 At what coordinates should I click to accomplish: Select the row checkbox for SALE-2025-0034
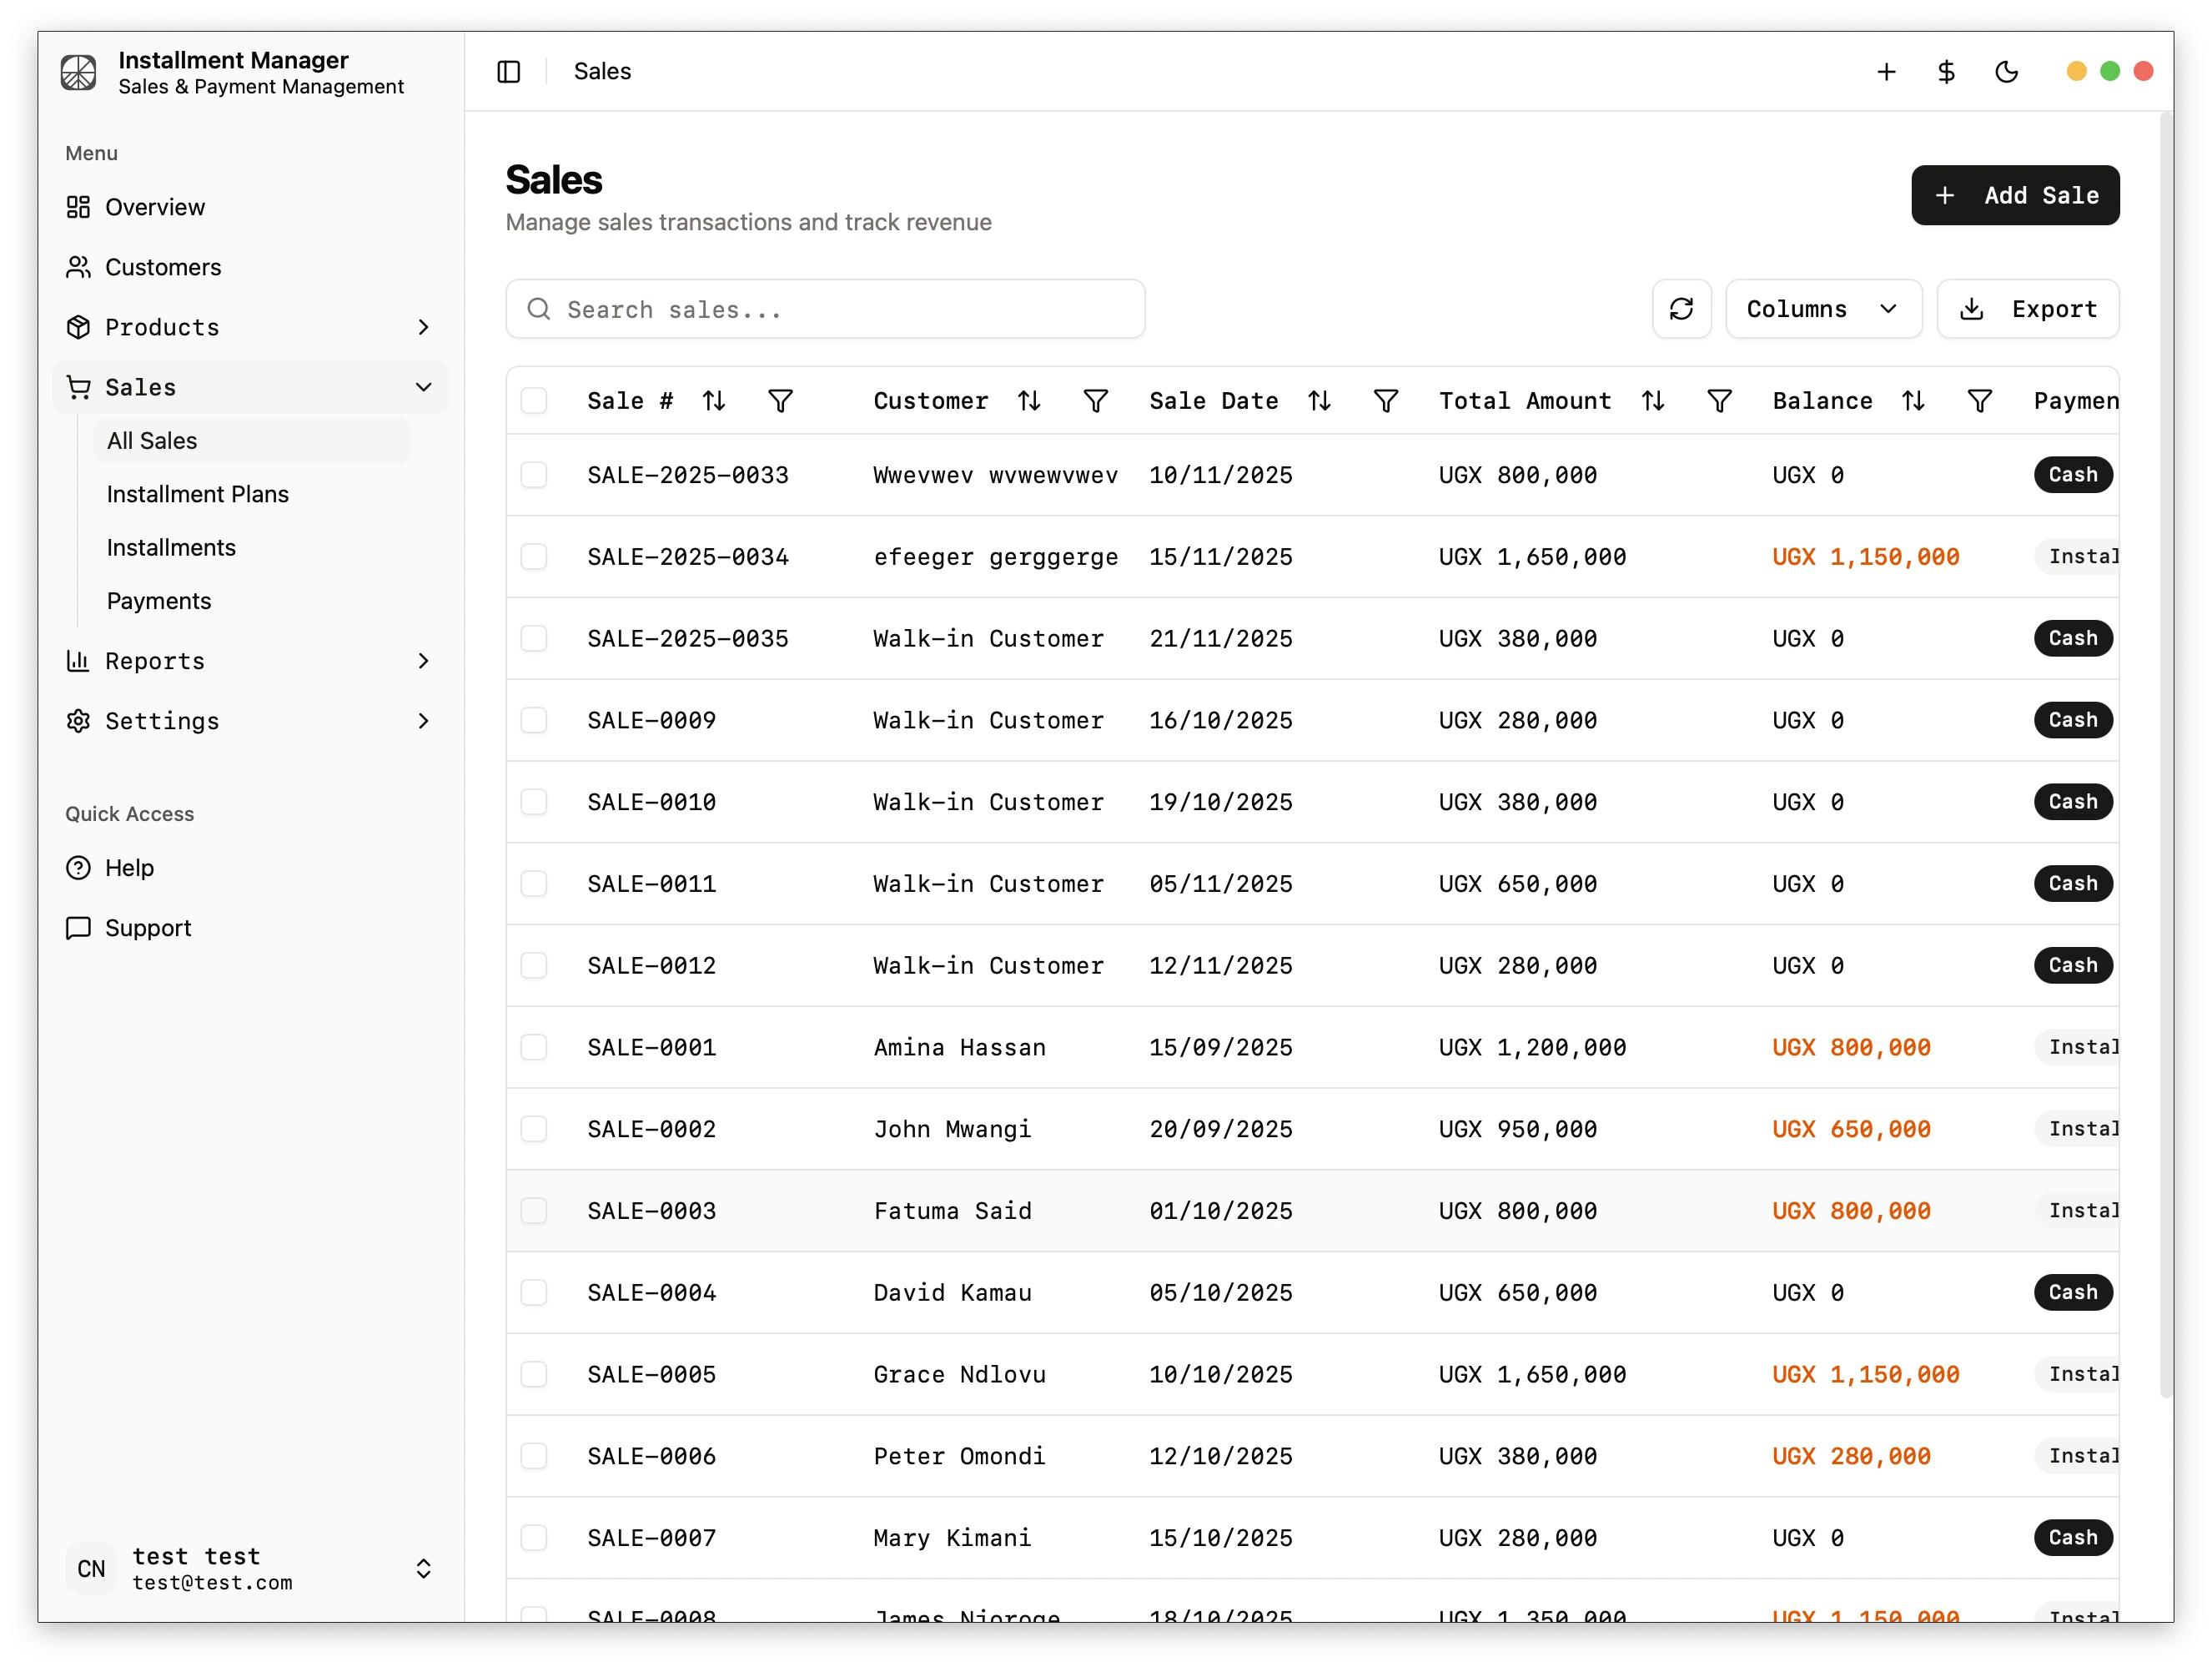click(x=535, y=557)
